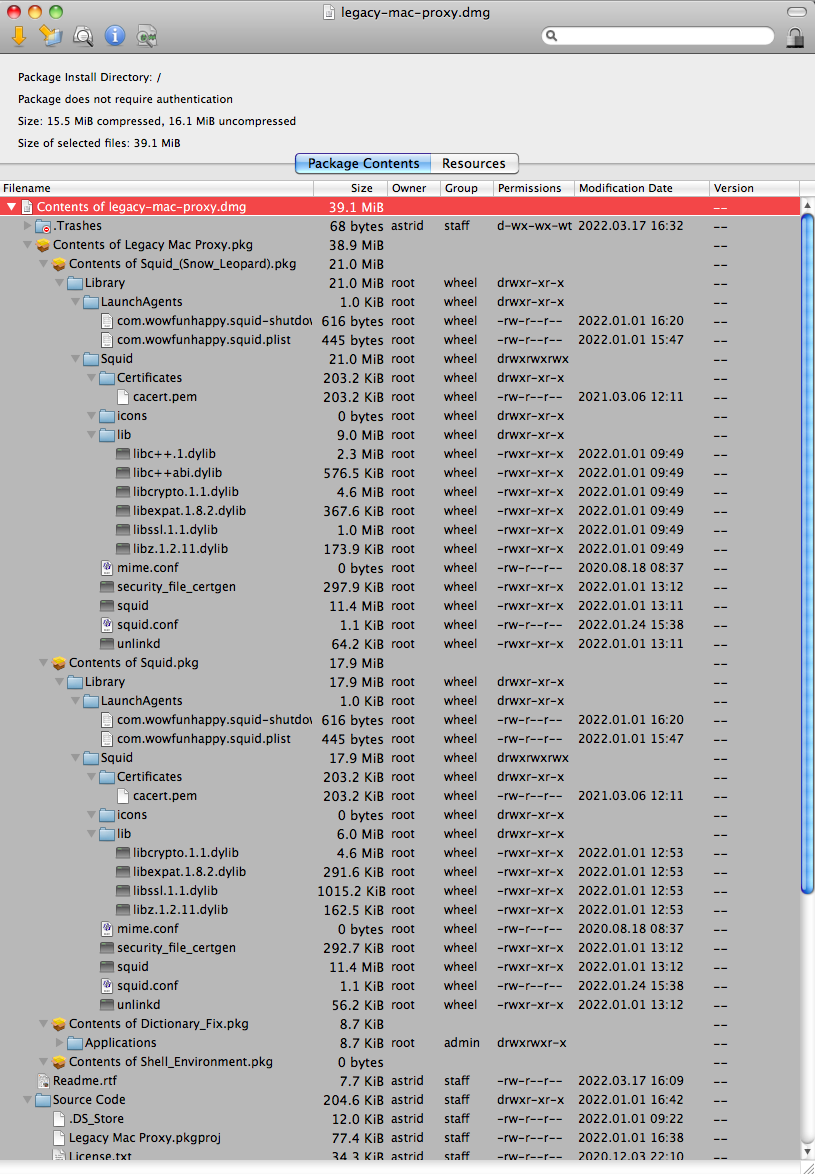The width and height of the screenshot is (815, 1174).
Task: Sort by the Filename column header
Action: [156, 188]
